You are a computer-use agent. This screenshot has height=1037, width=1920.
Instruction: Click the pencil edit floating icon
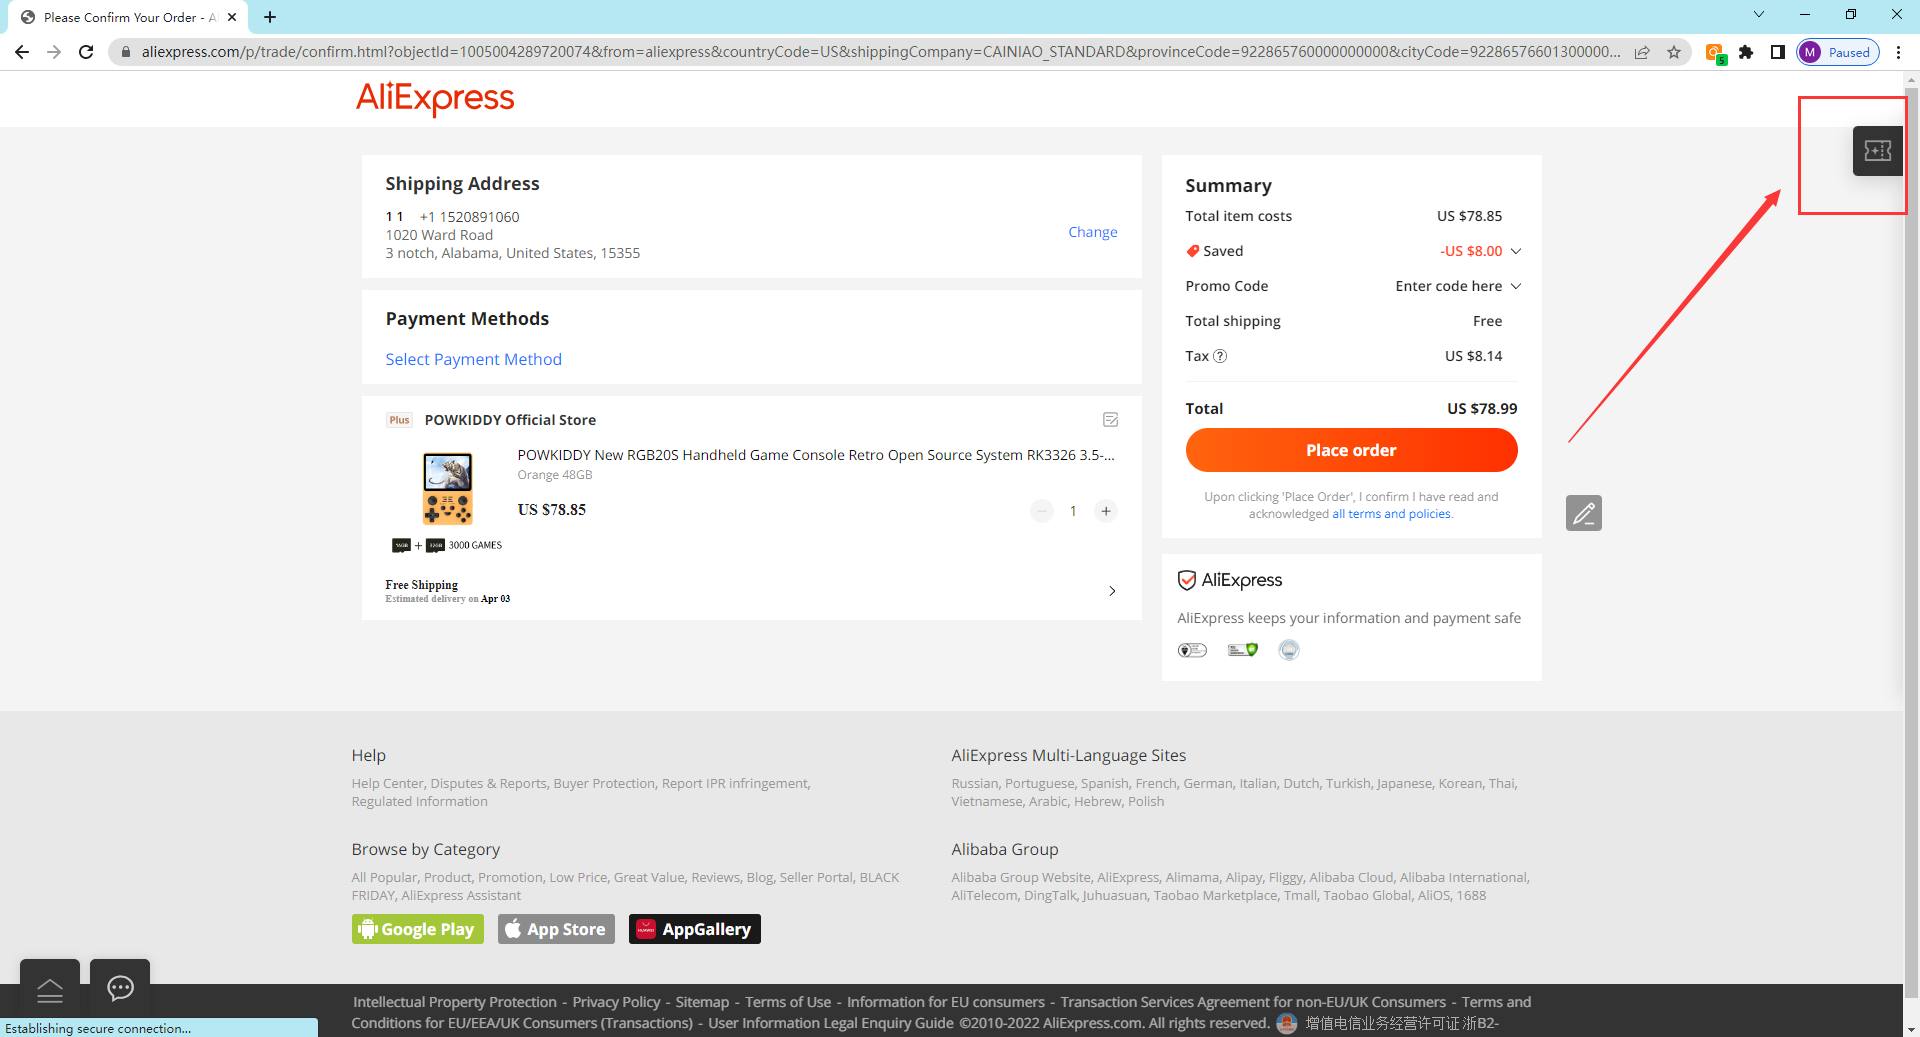click(1584, 513)
